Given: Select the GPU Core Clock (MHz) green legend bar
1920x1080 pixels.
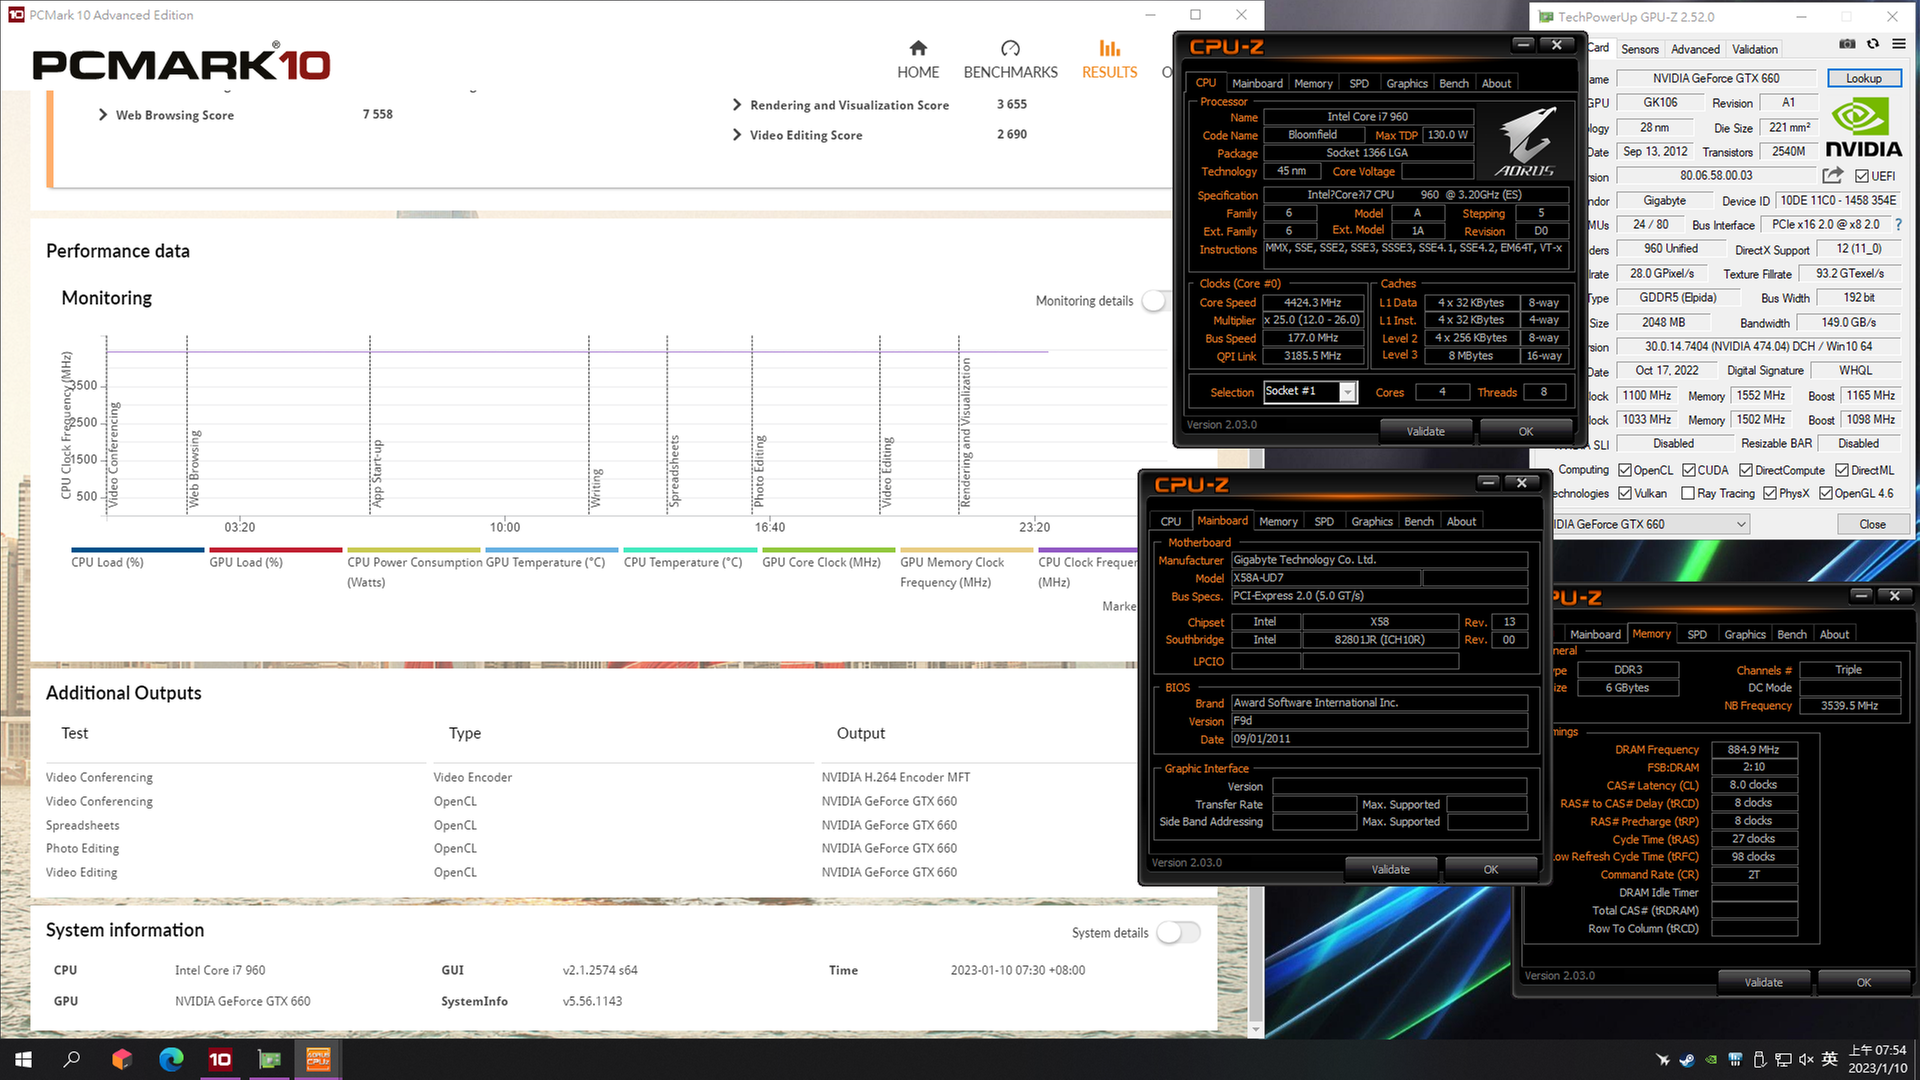Looking at the screenshot, I should click(x=827, y=550).
